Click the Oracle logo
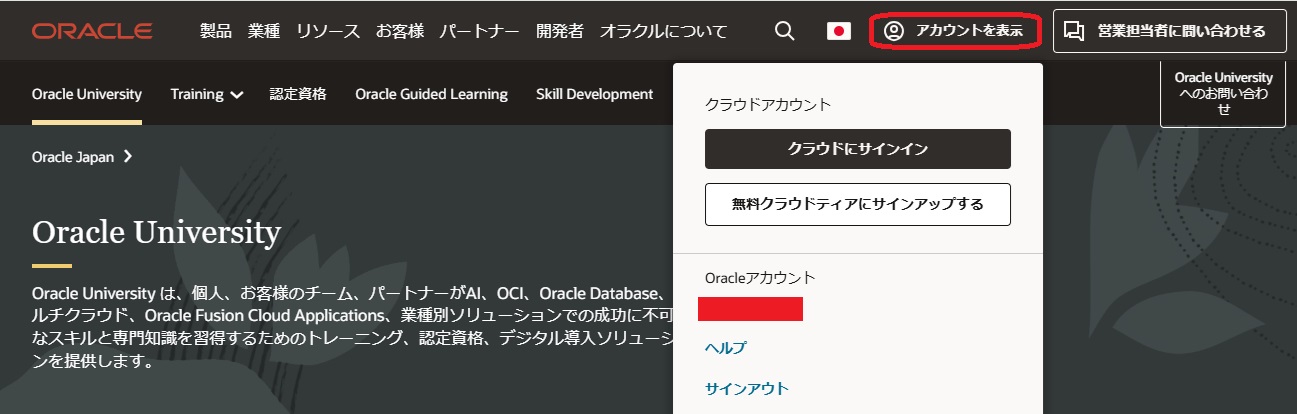Image resolution: width=1297 pixels, height=414 pixels. (92, 31)
